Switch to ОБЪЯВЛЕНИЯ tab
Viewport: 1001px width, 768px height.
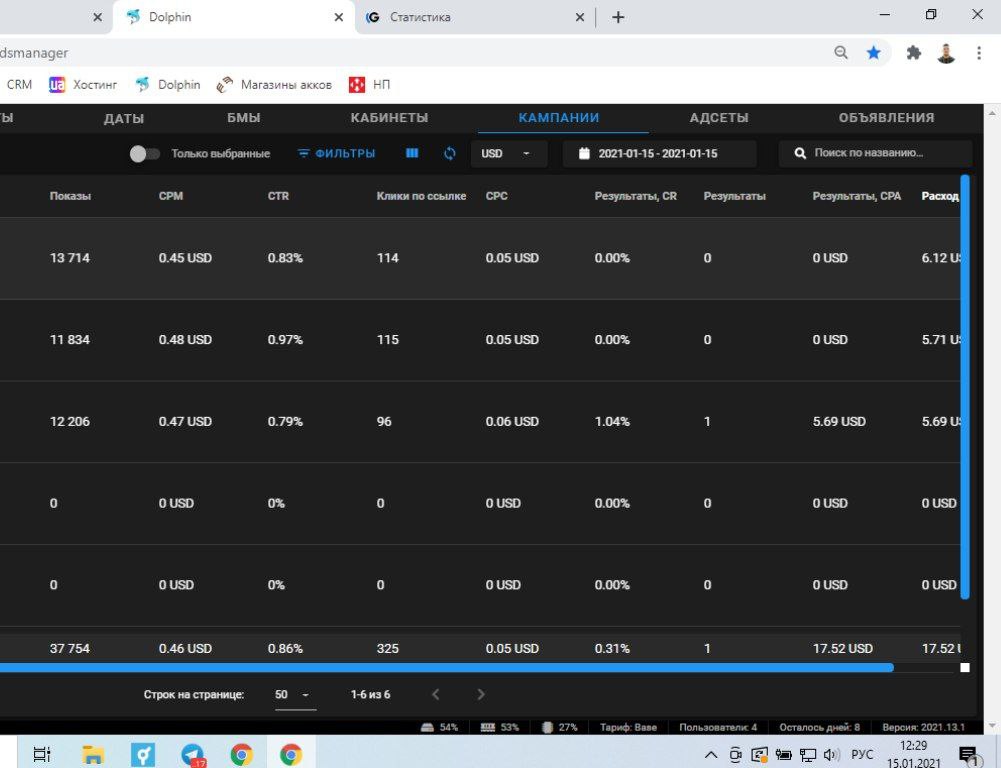point(886,118)
